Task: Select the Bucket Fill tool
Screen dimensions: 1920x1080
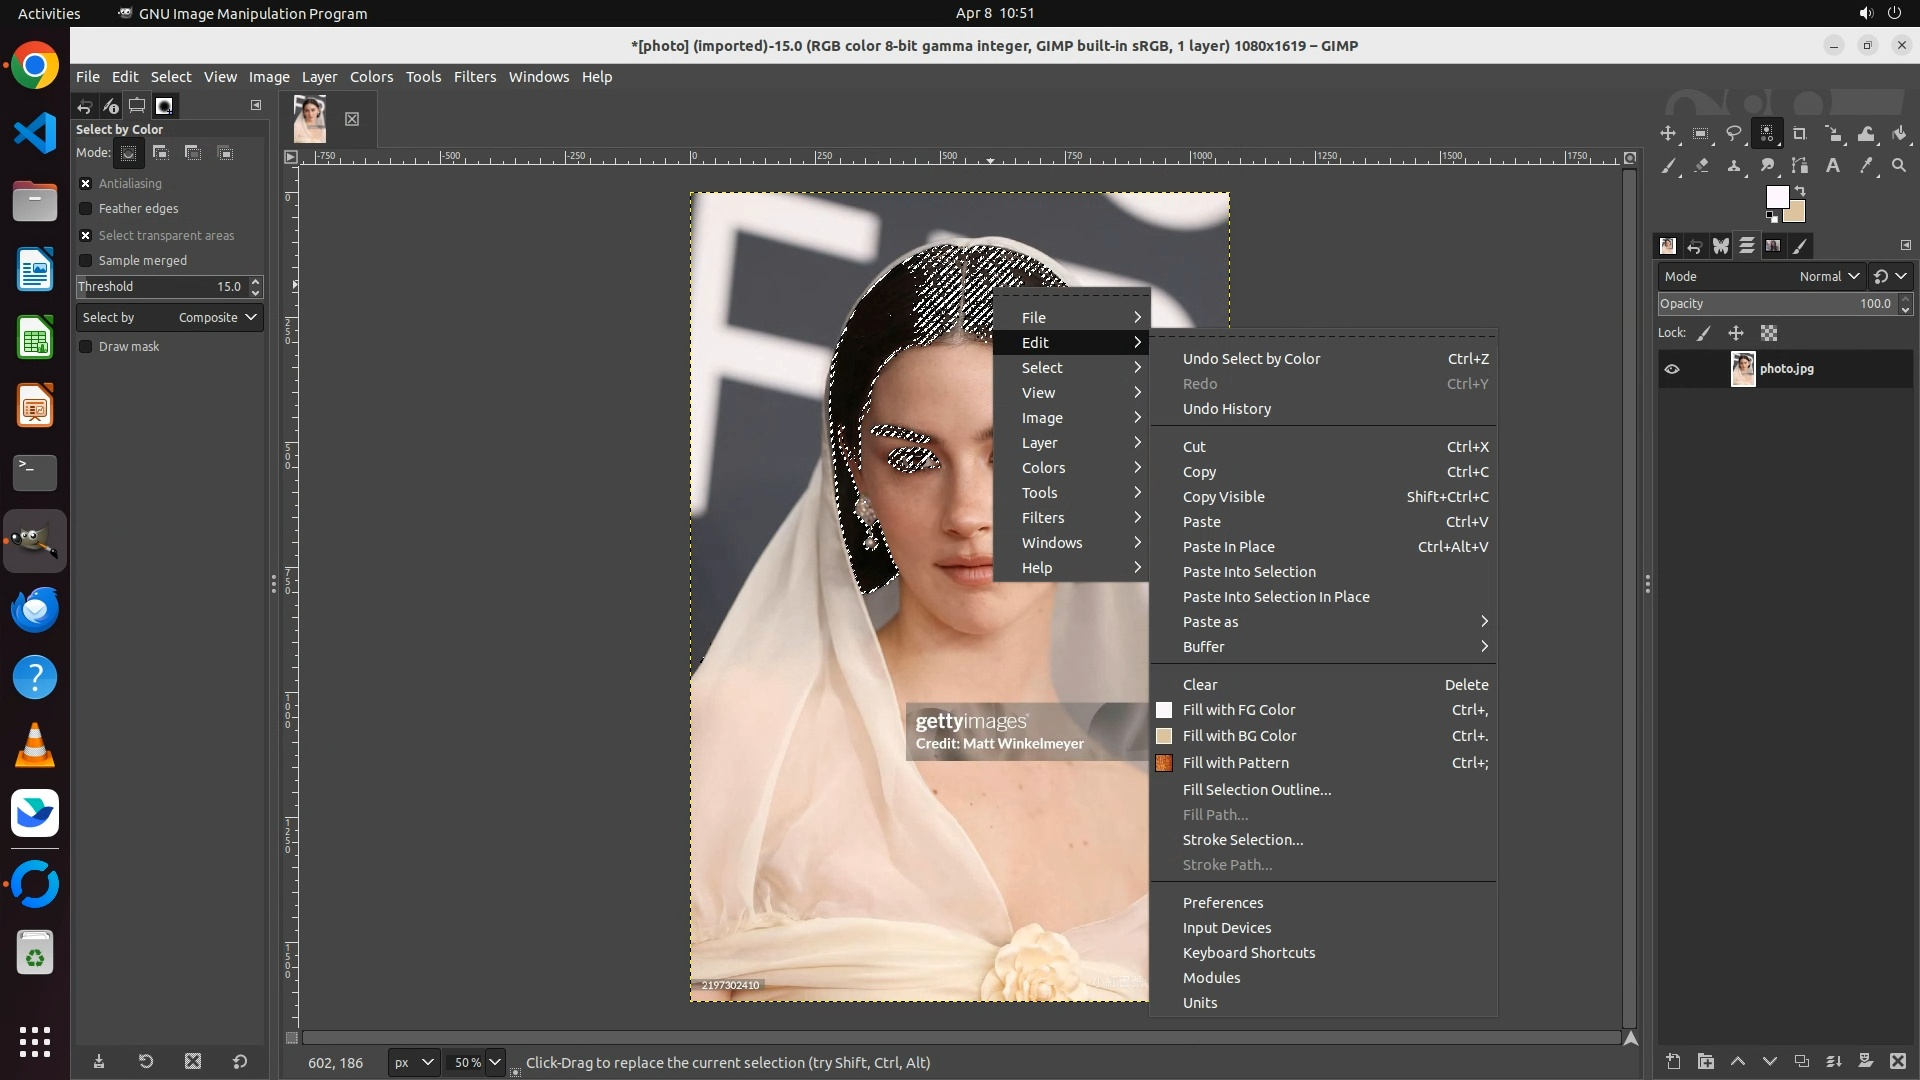Action: pyautogui.click(x=1899, y=134)
